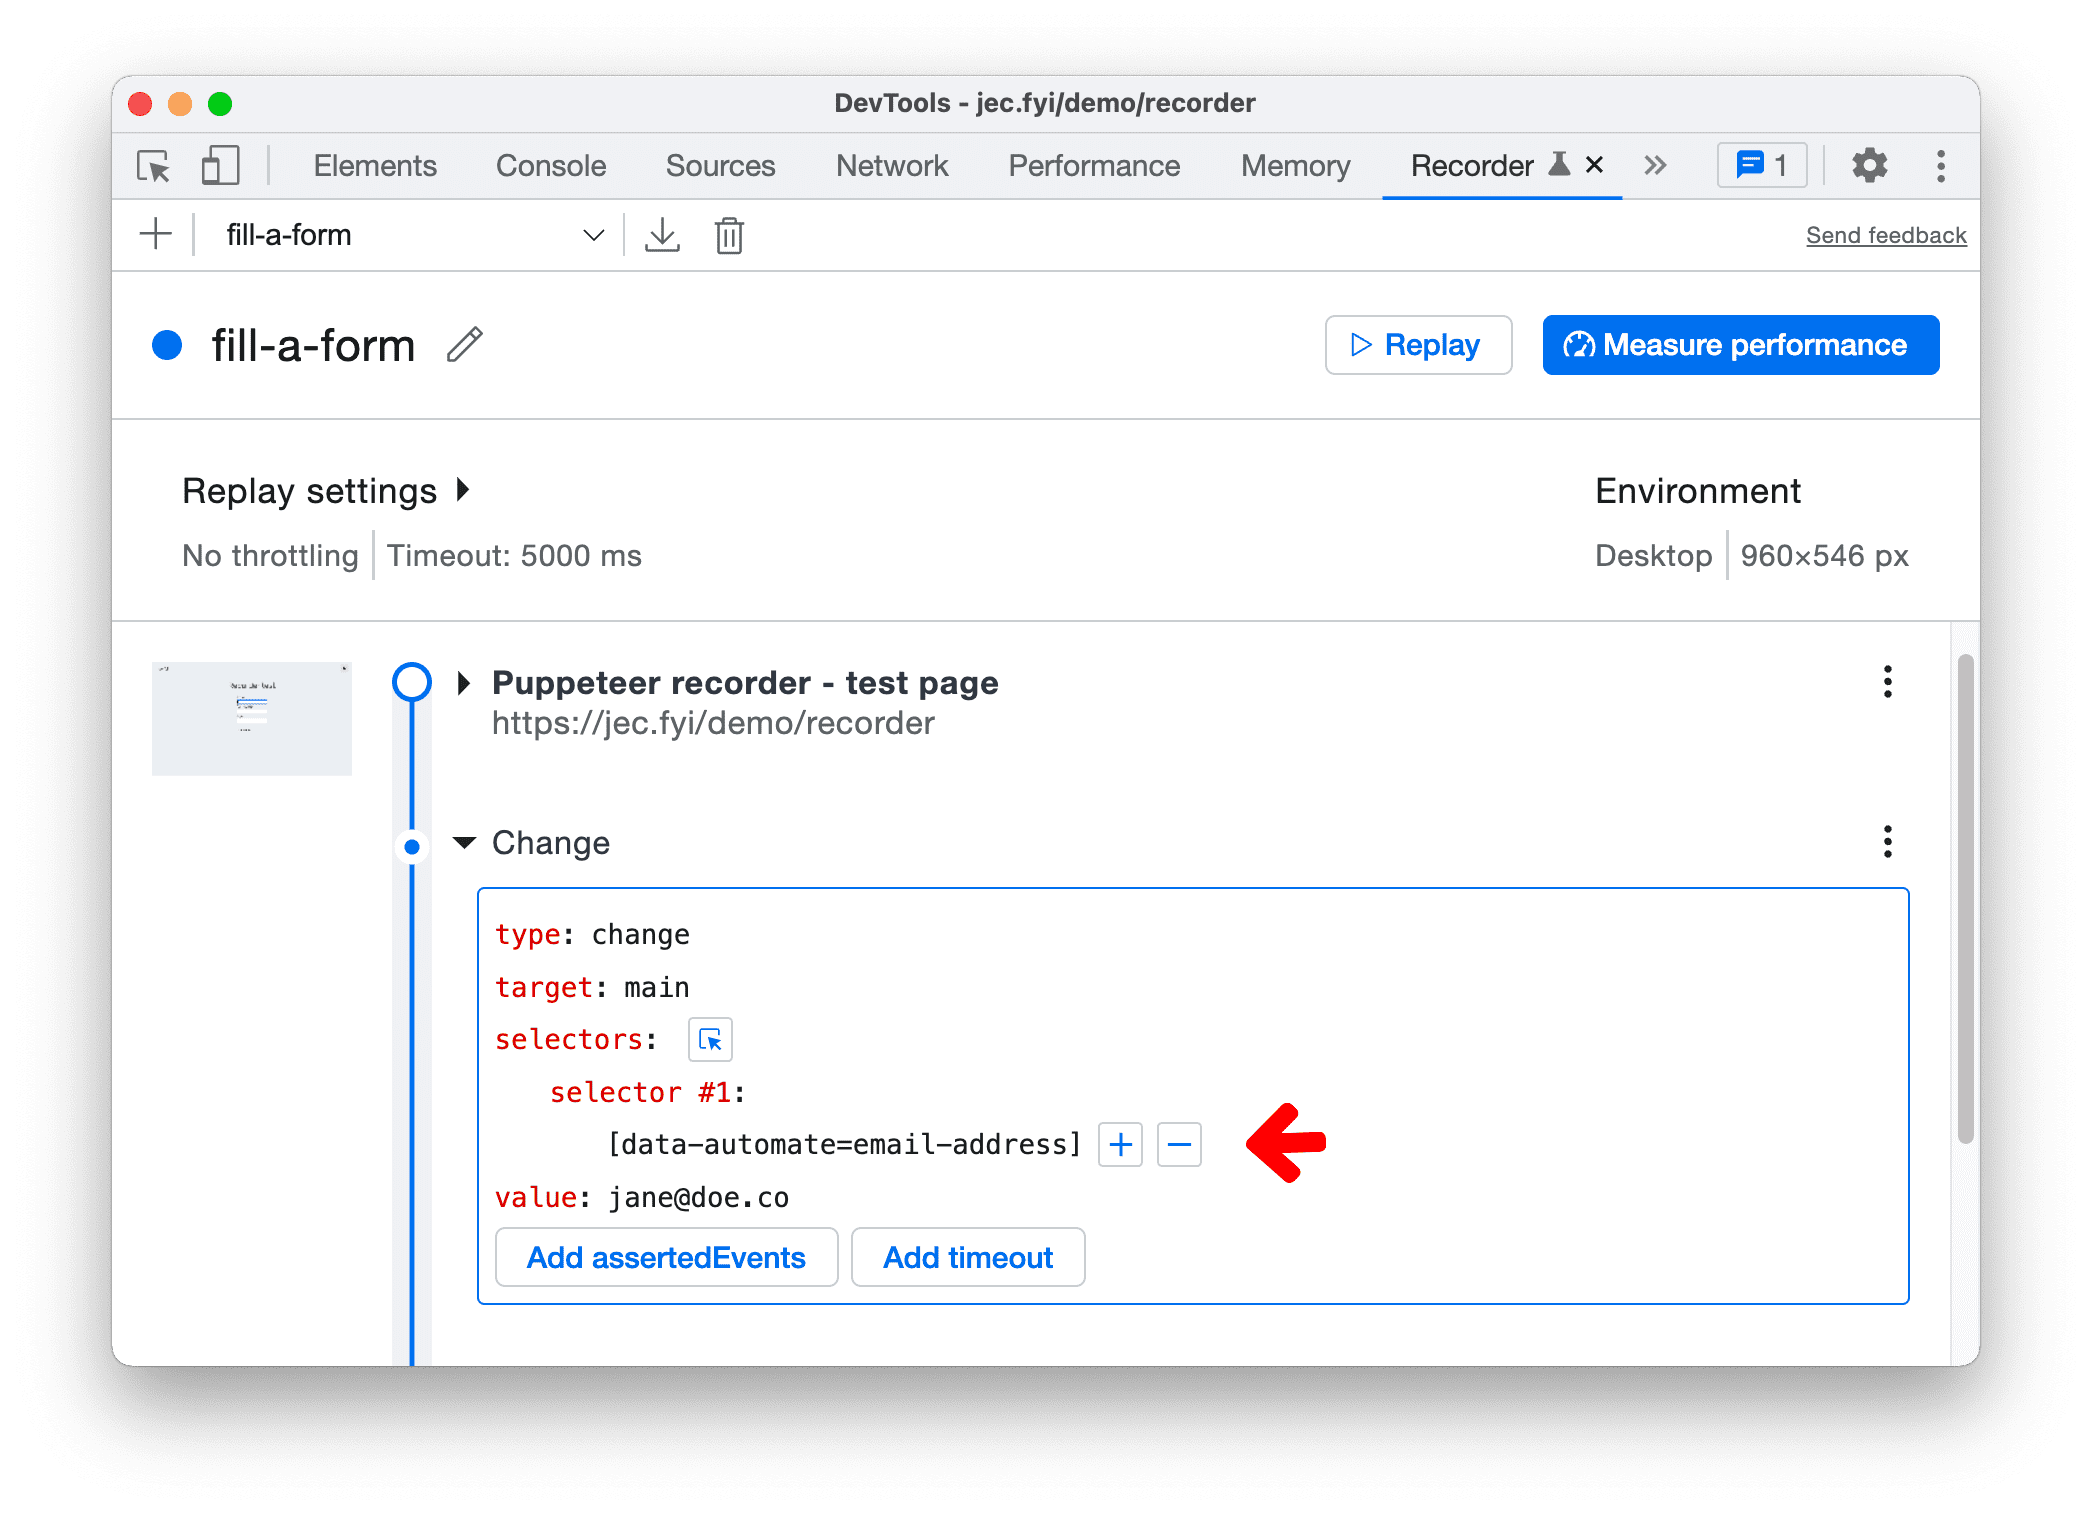Click Add assertedEvents button
Screen dimensions: 2092x1514
tap(663, 1256)
